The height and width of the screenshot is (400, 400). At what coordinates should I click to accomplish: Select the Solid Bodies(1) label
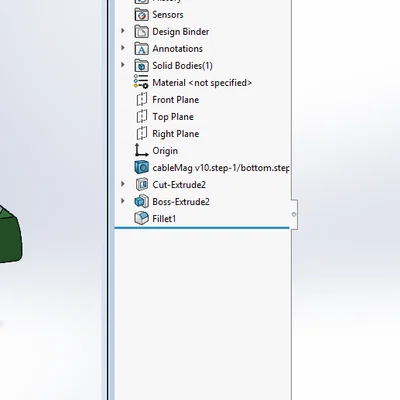[x=182, y=66]
